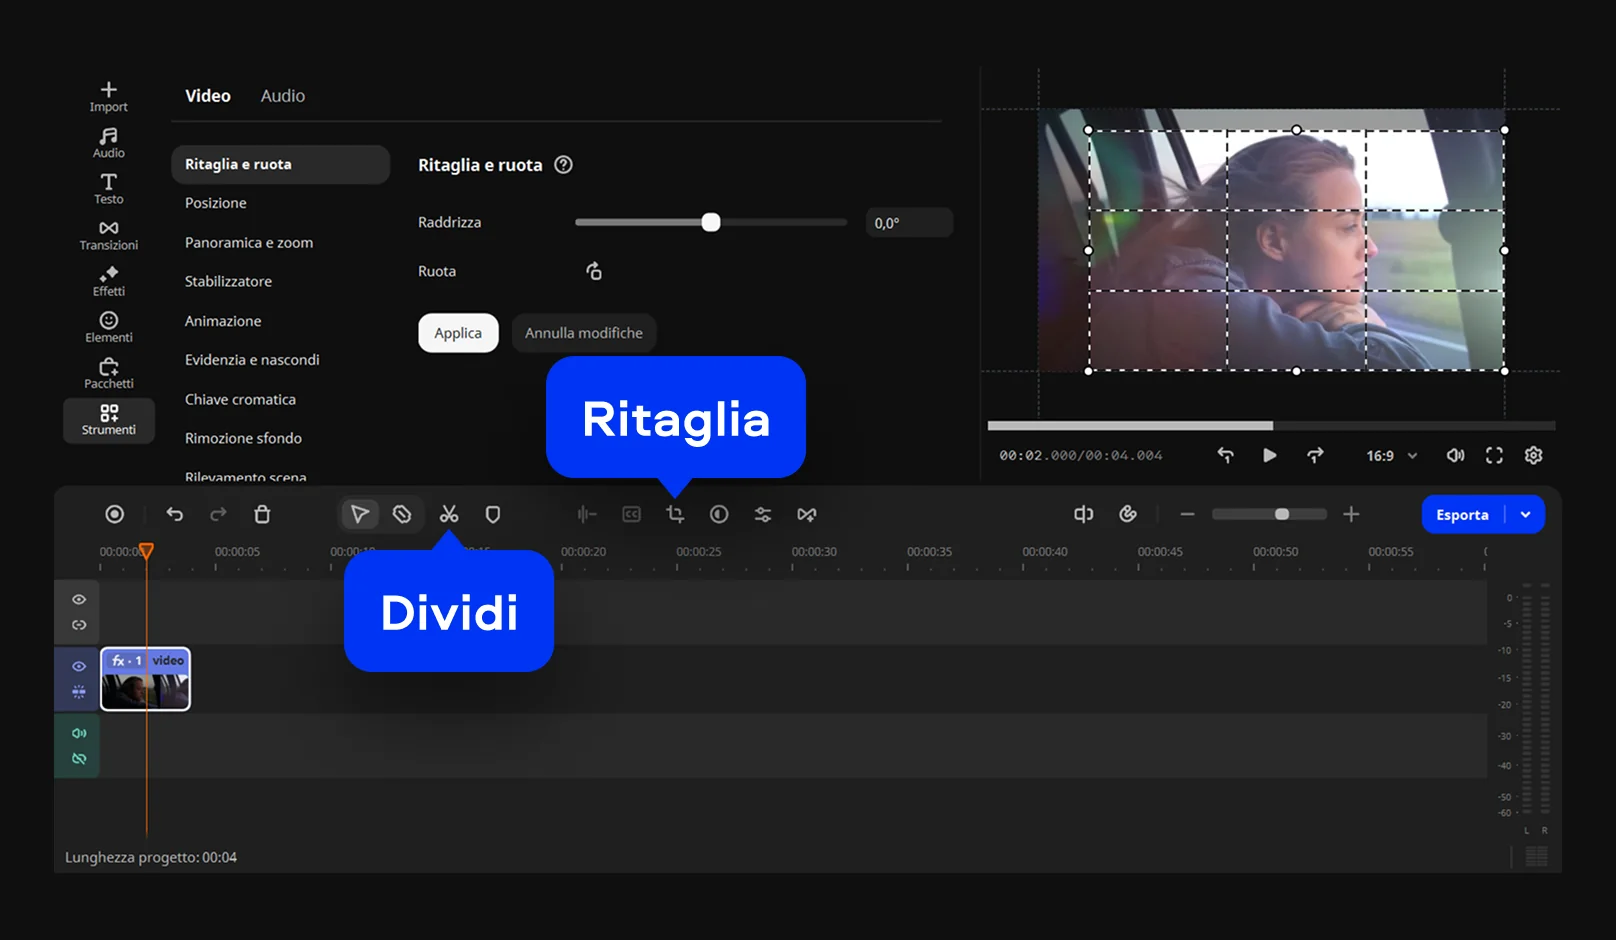Open the color adjustment sliders icon

point(763,514)
